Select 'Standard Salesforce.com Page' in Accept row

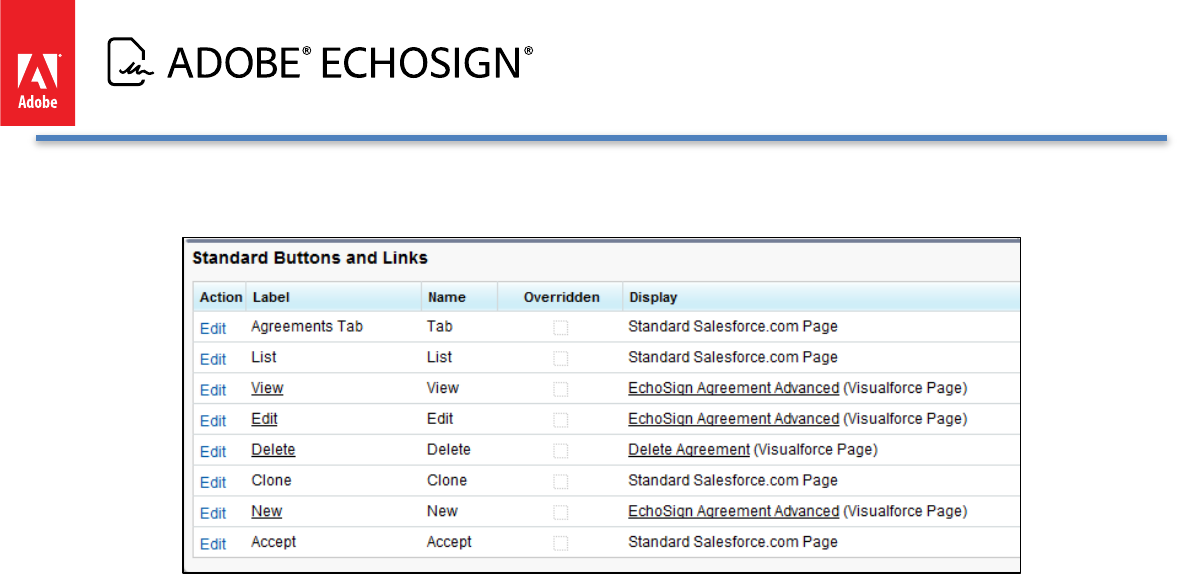tap(732, 542)
